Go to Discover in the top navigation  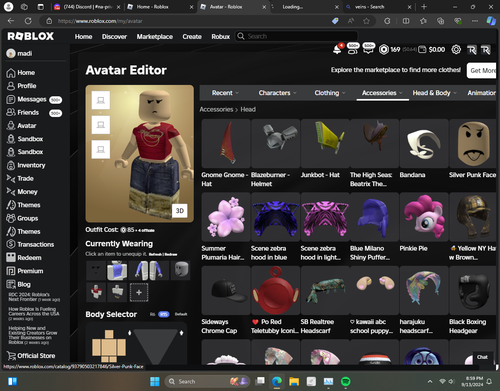[x=114, y=37]
